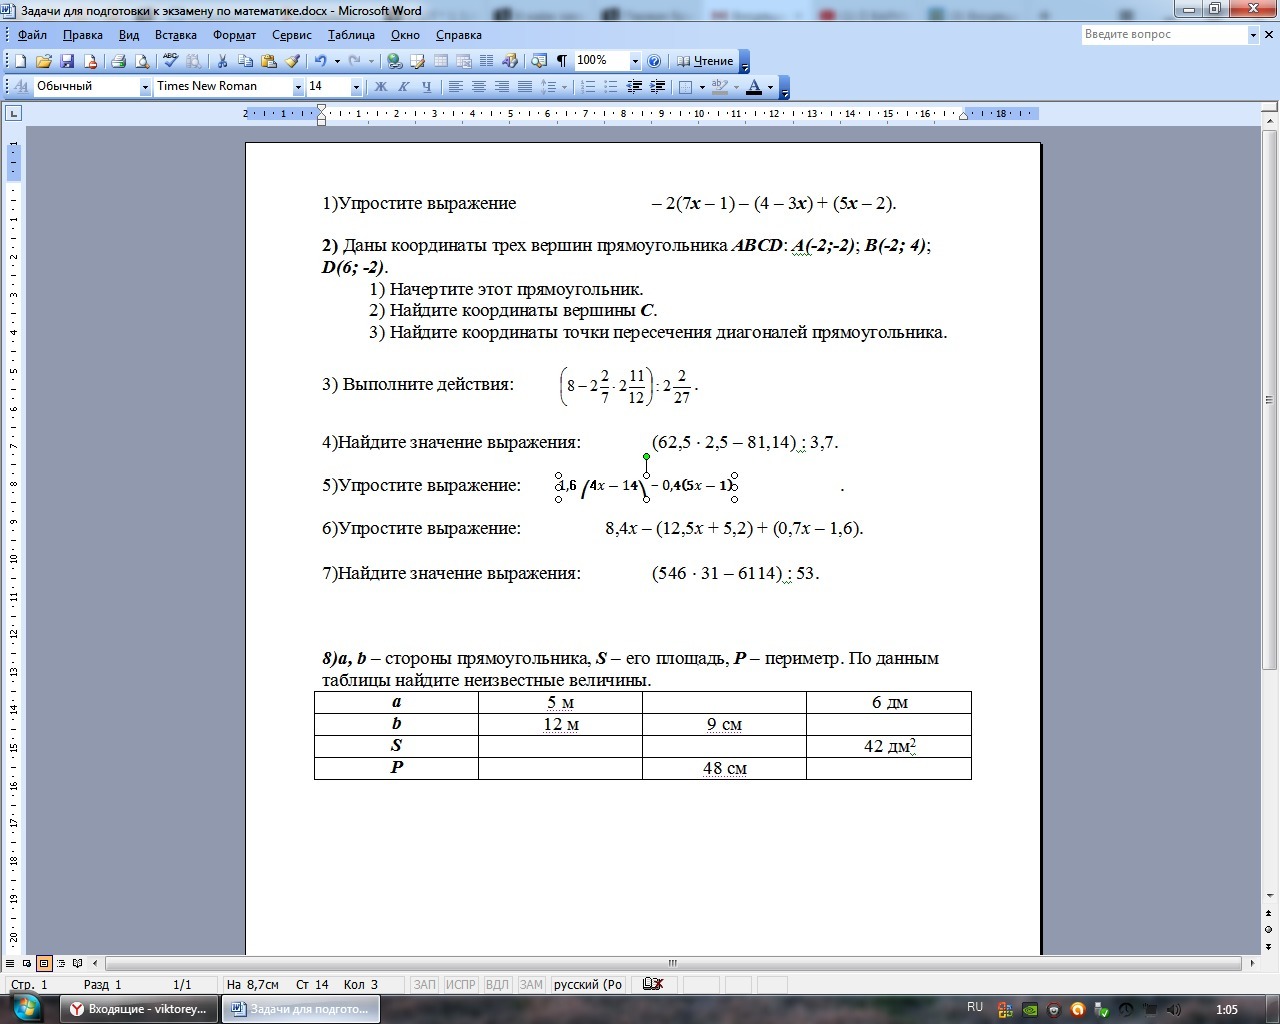Open Print Preview

(x=142, y=61)
